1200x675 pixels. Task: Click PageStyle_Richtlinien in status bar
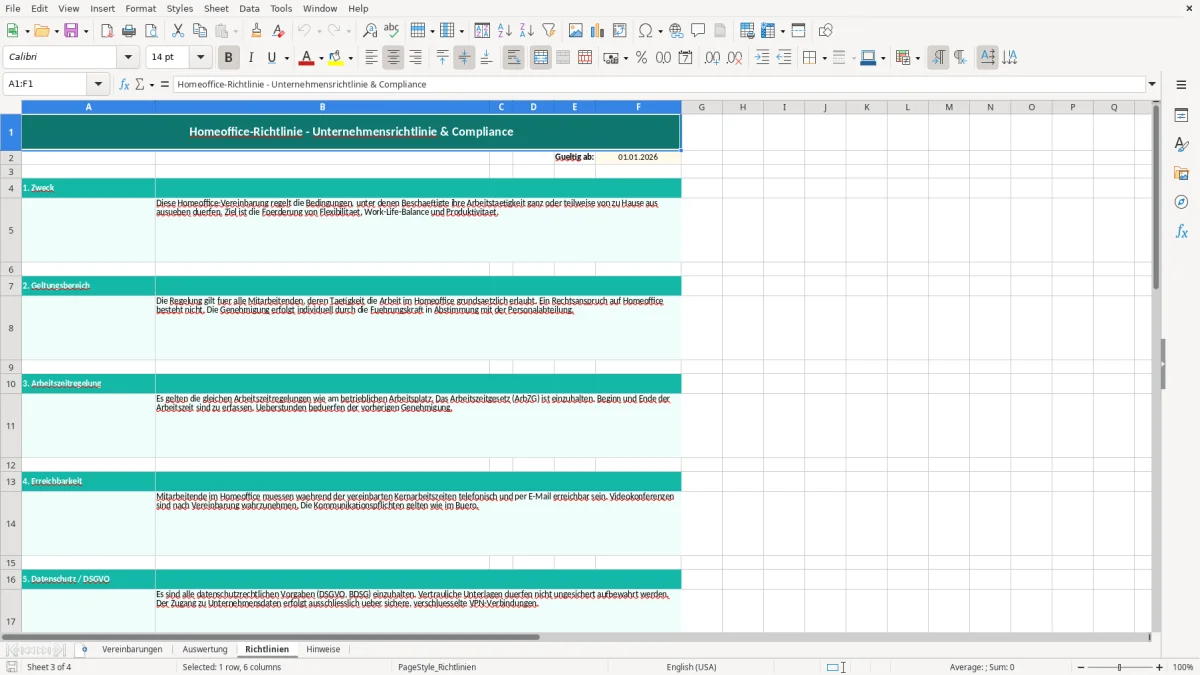437,667
